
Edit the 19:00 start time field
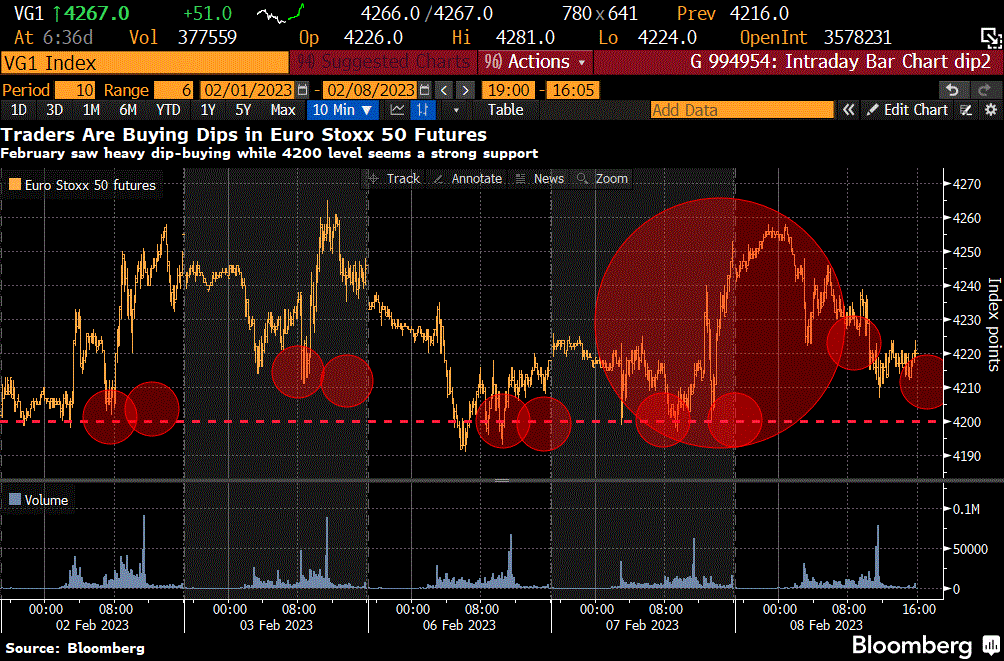point(508,90)
